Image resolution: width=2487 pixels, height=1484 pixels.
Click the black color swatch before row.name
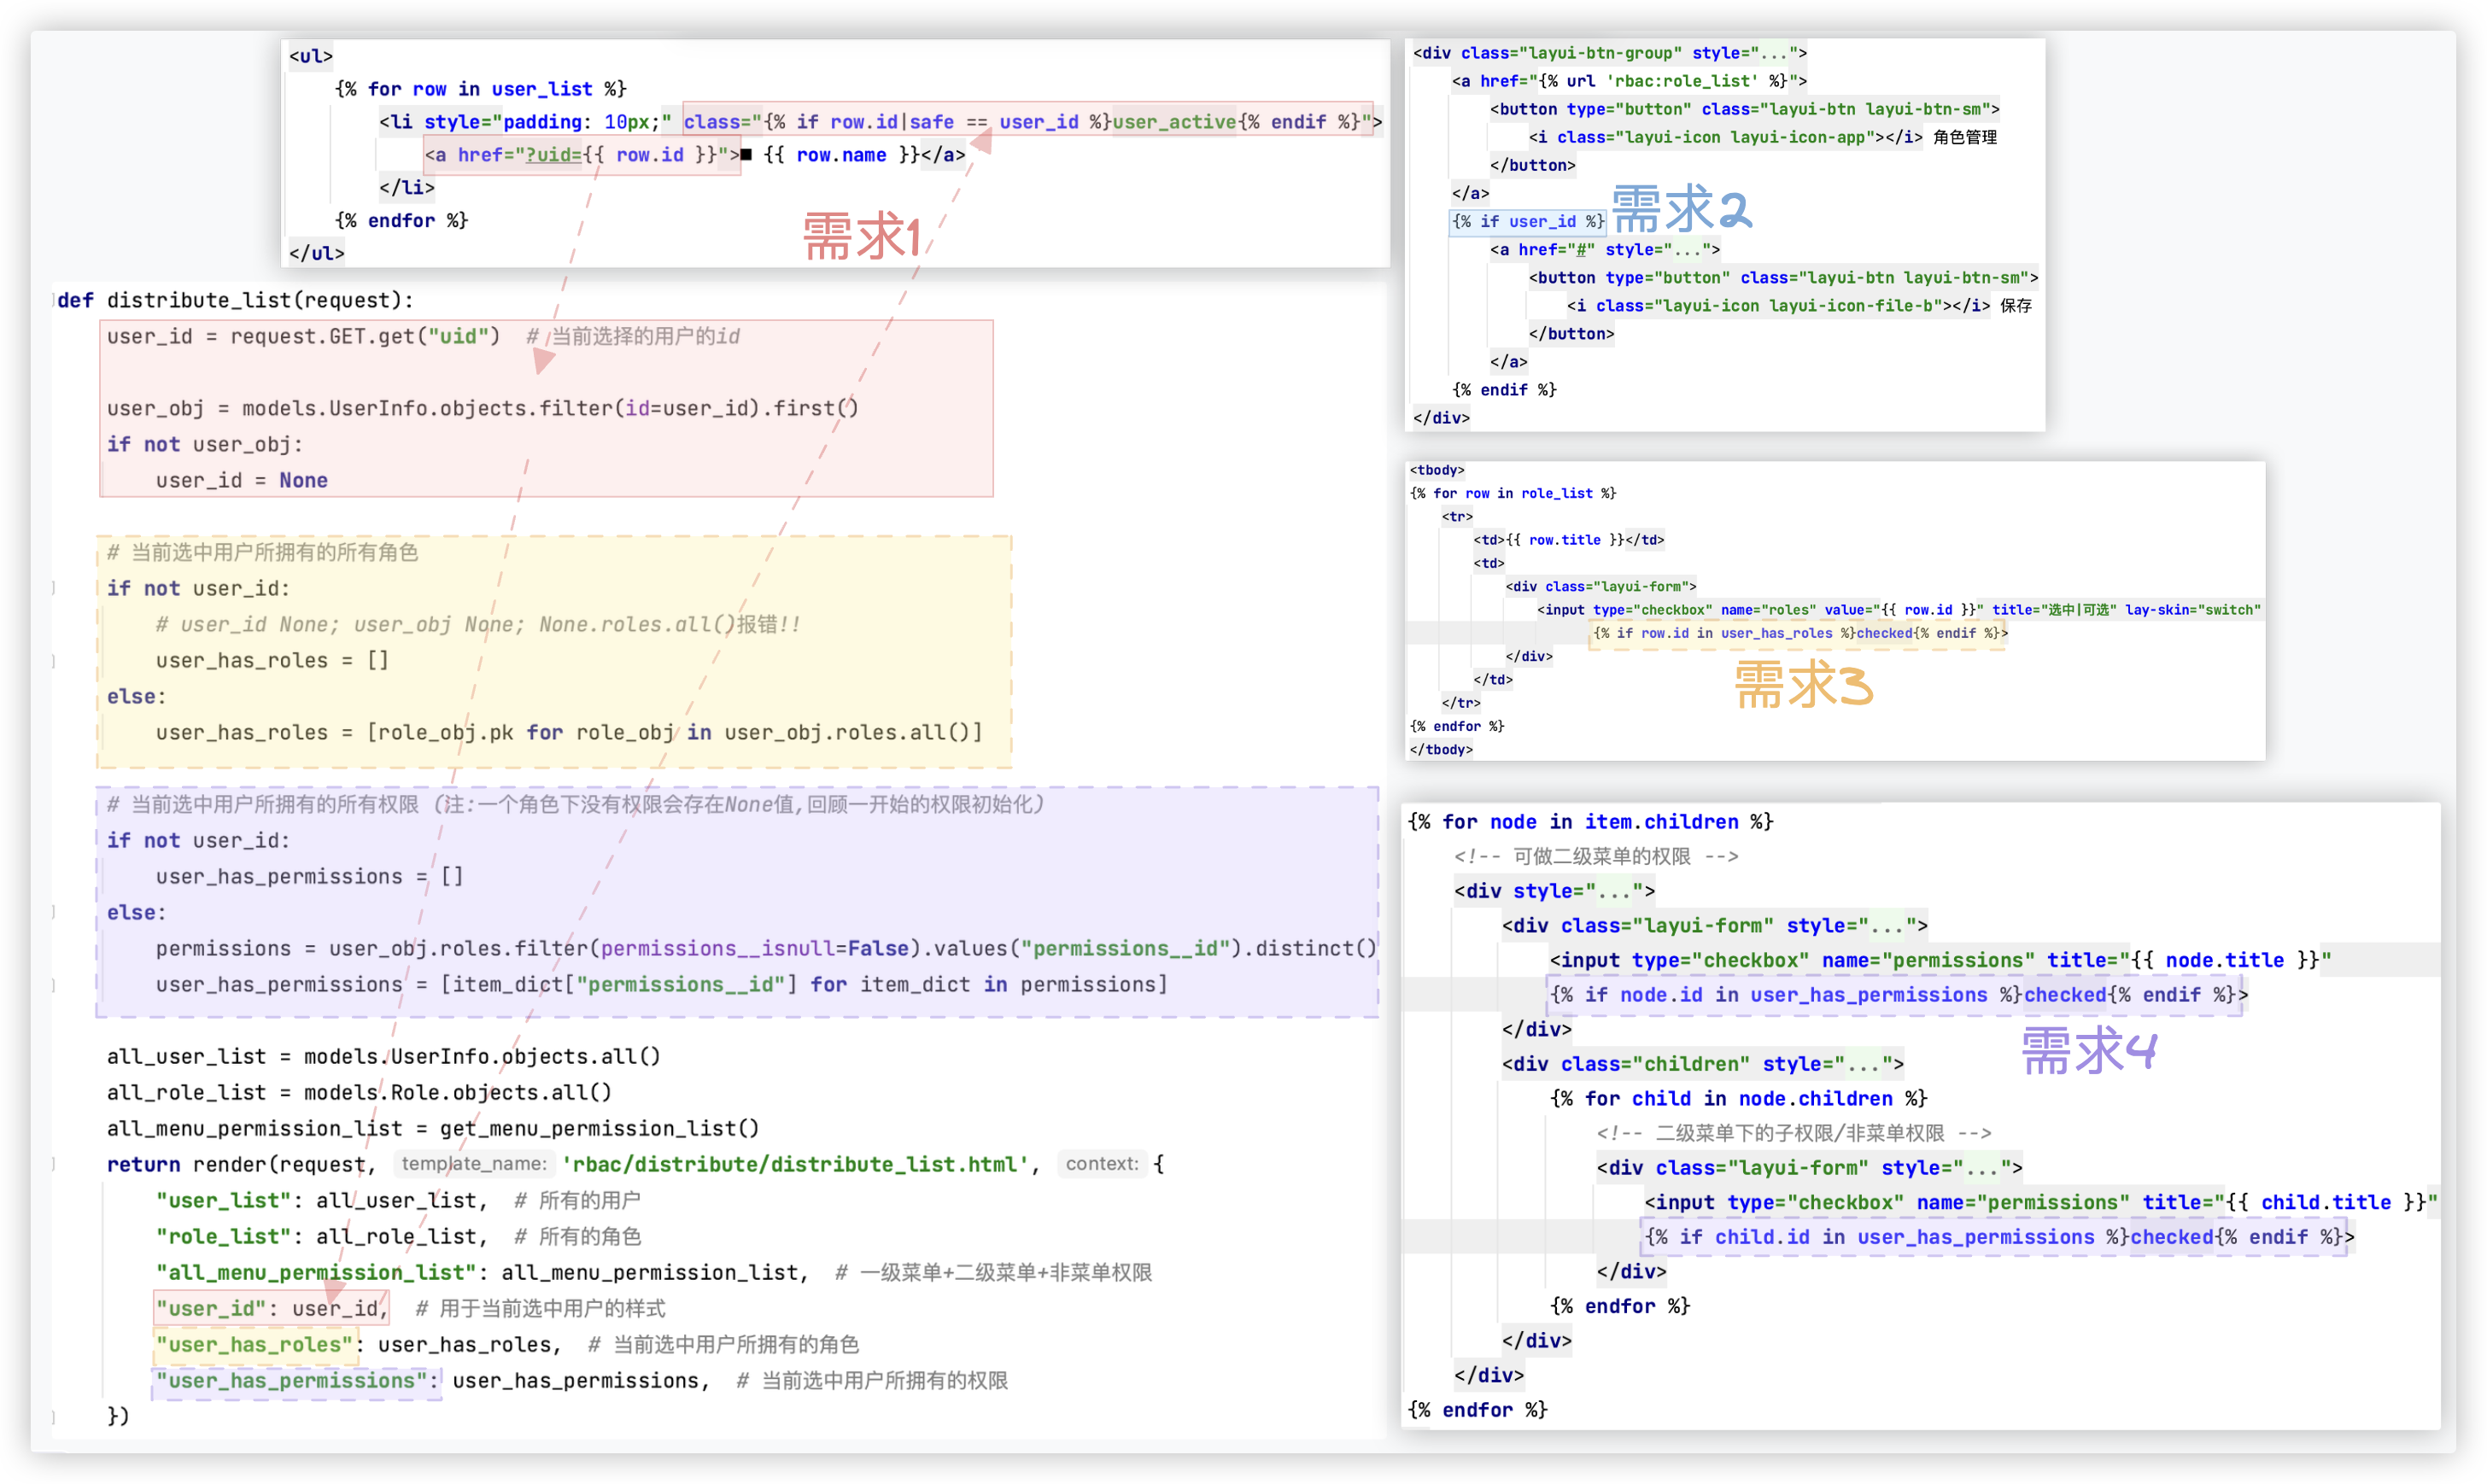click(x=746, y=155)
